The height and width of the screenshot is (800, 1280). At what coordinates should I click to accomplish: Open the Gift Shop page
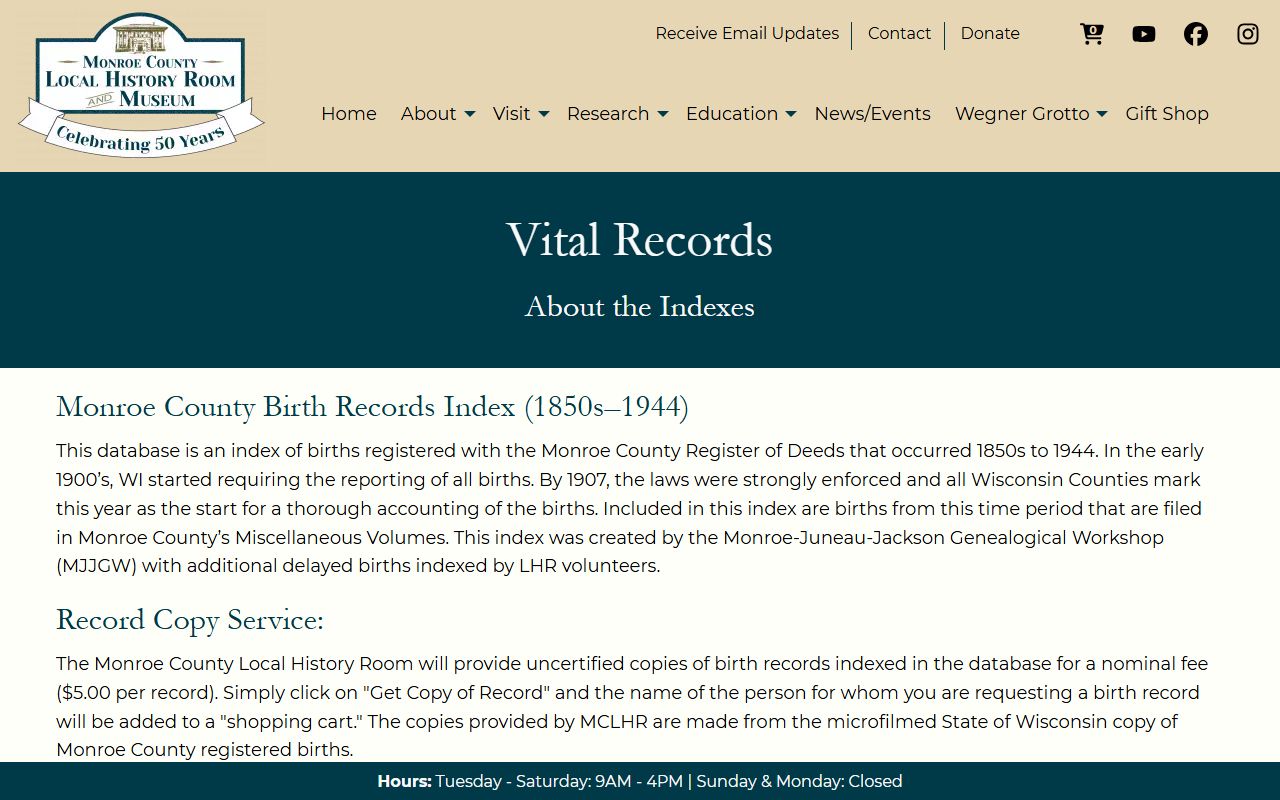coord(1167,114)
